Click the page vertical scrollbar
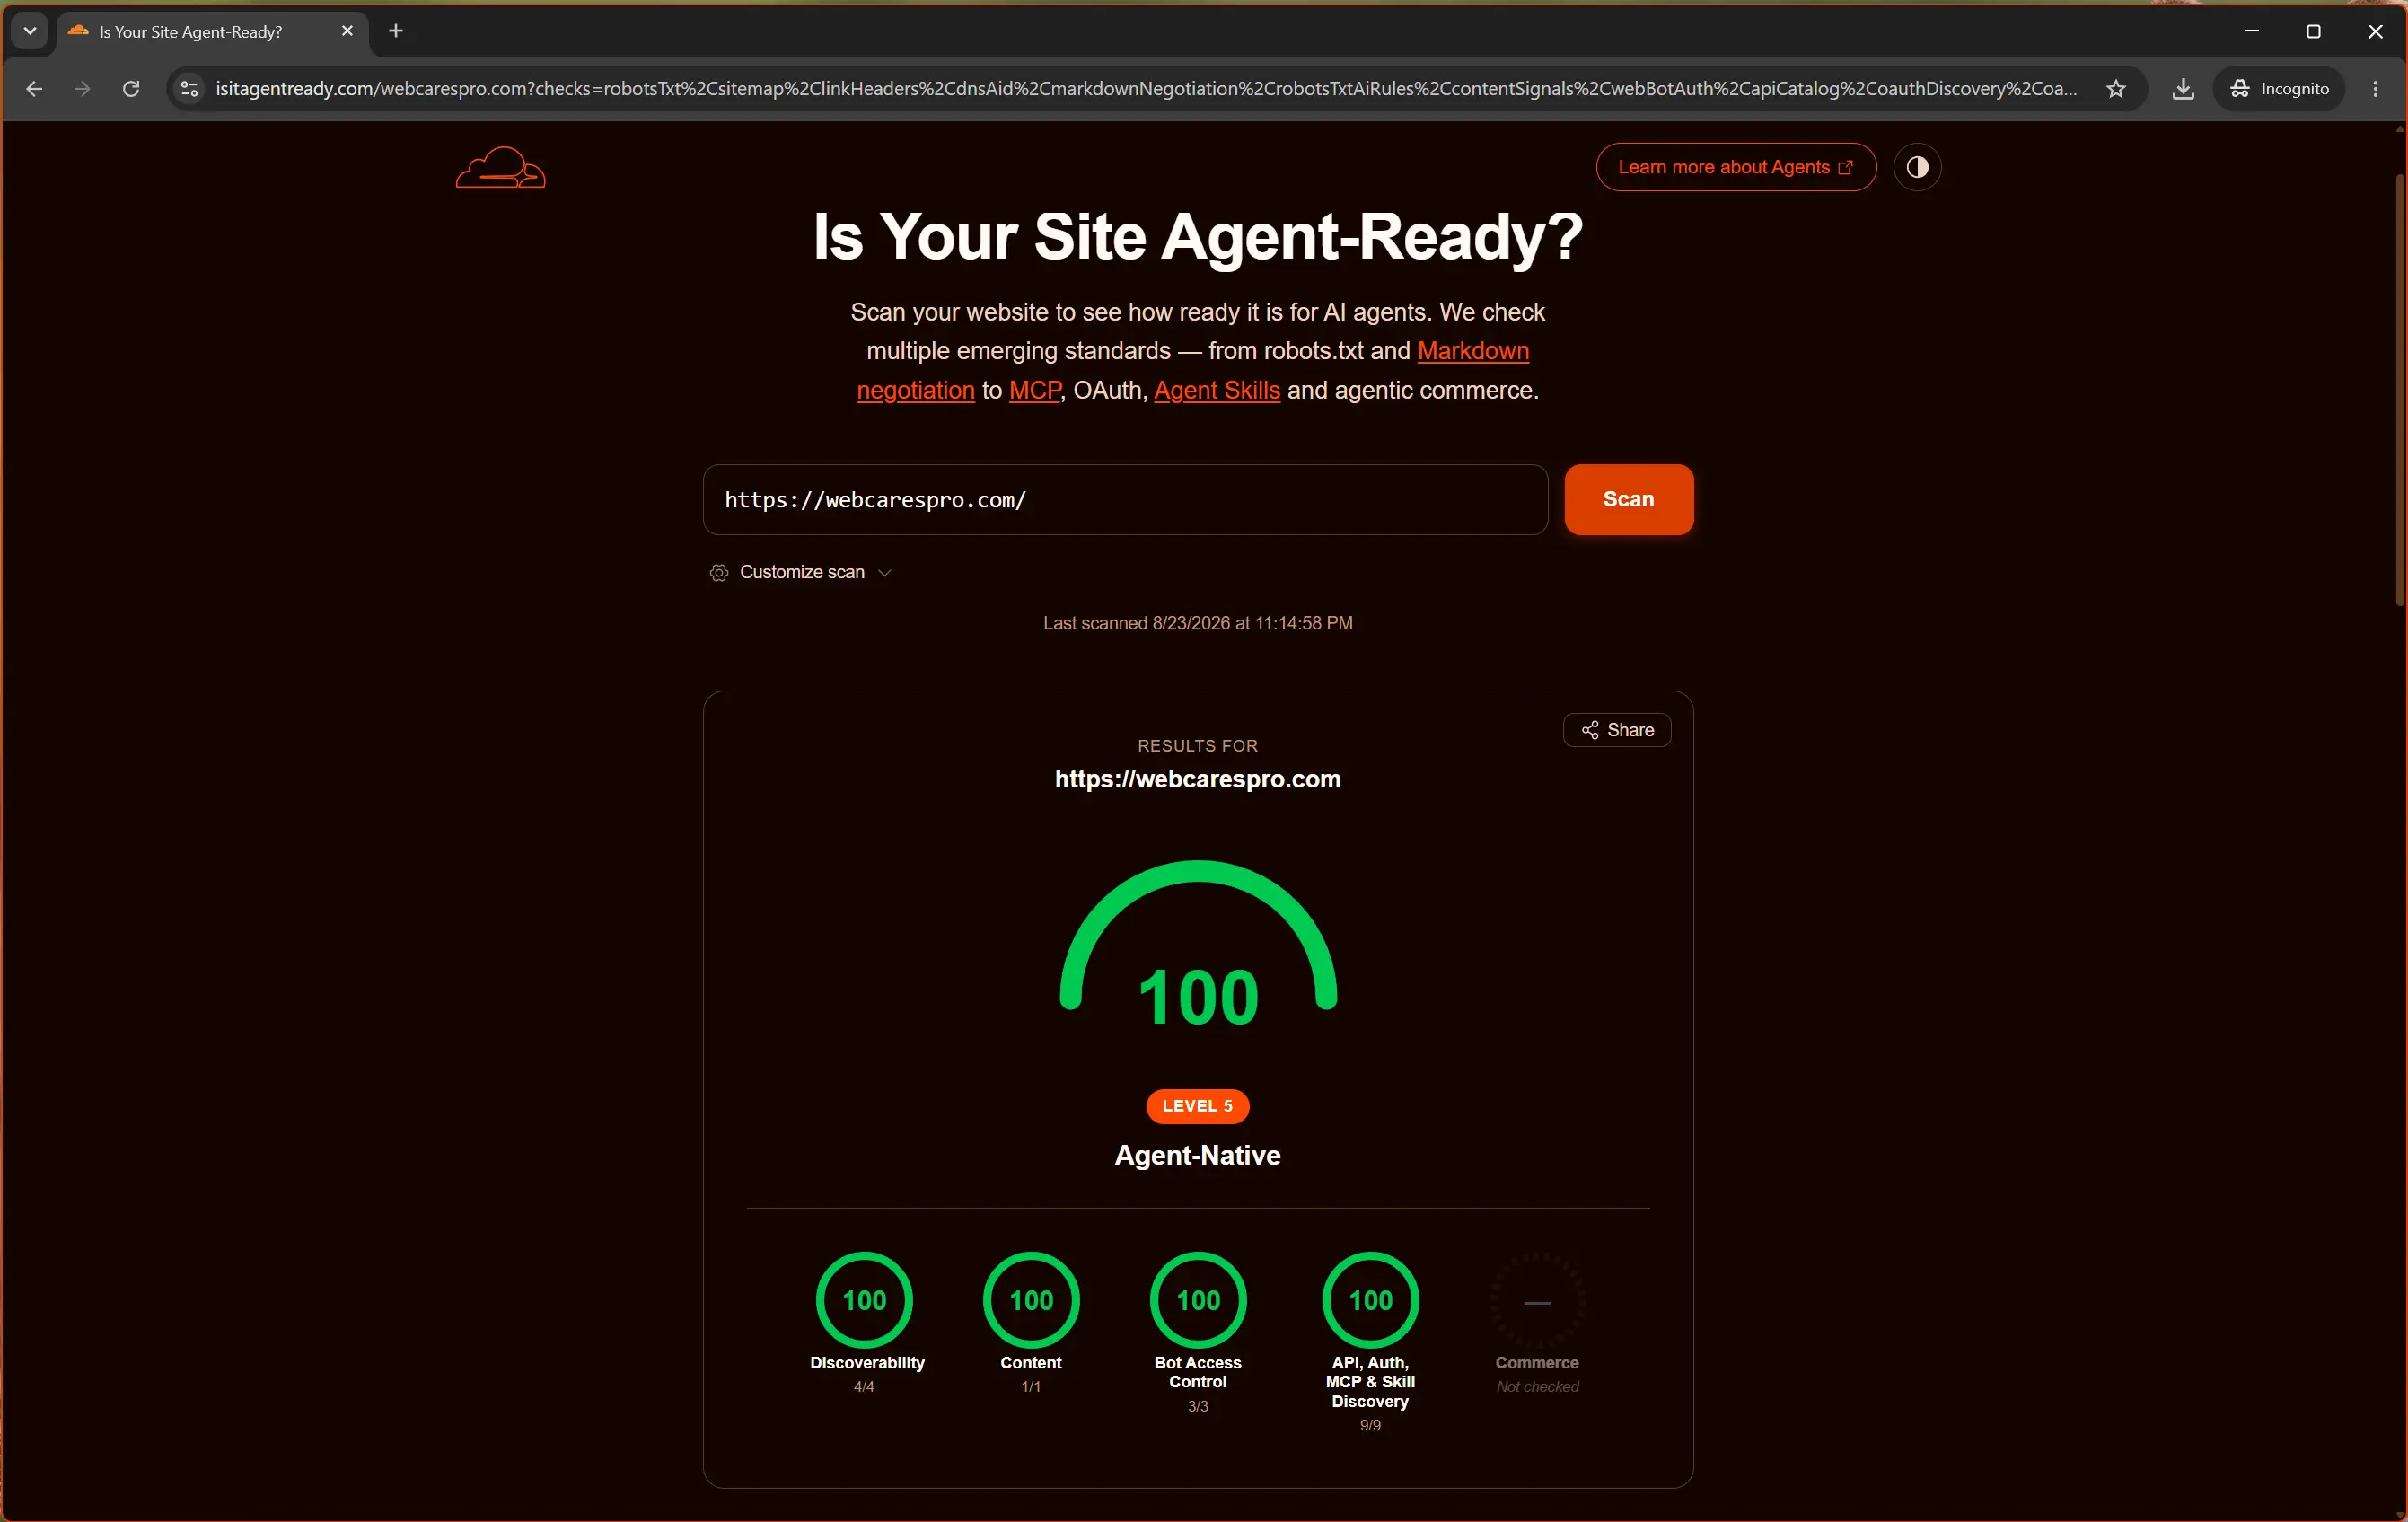 point(2399,390)
